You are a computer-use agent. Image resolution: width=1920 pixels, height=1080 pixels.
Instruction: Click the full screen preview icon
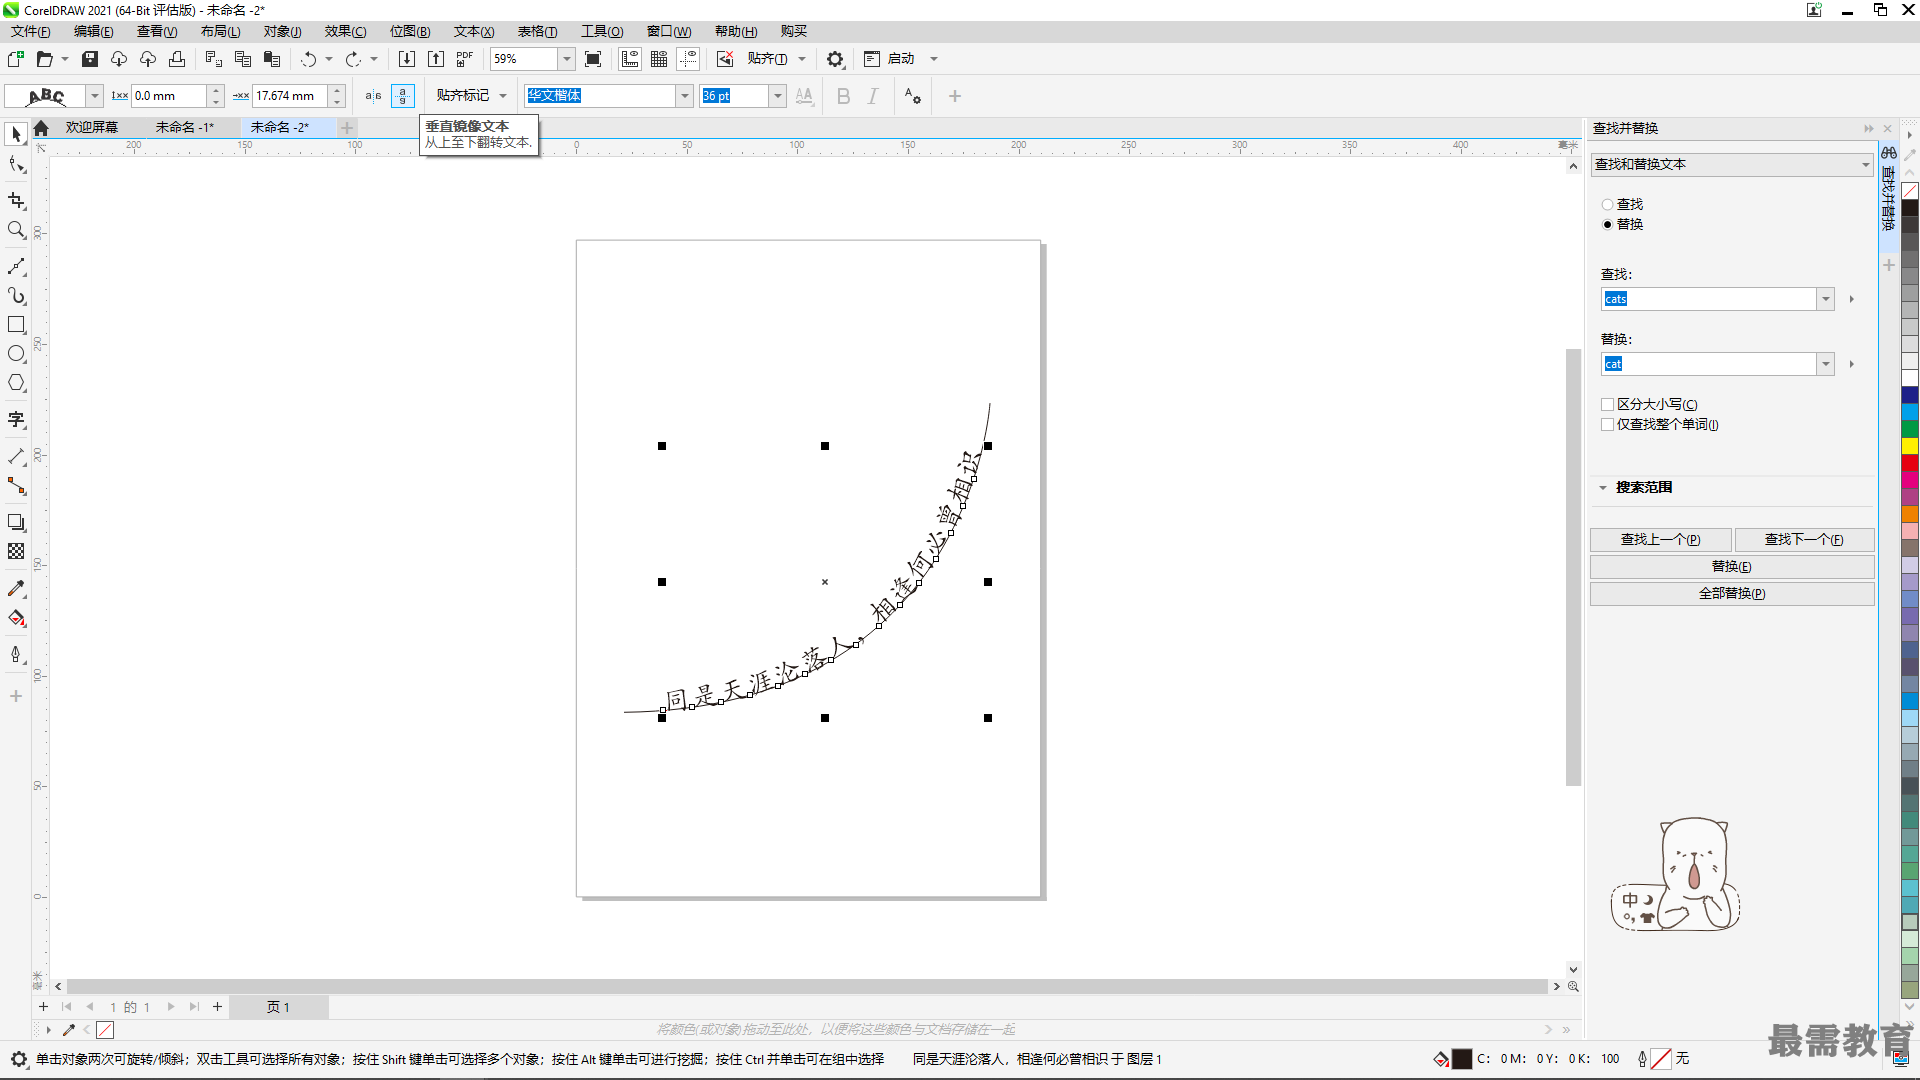[x=593, y=59]
